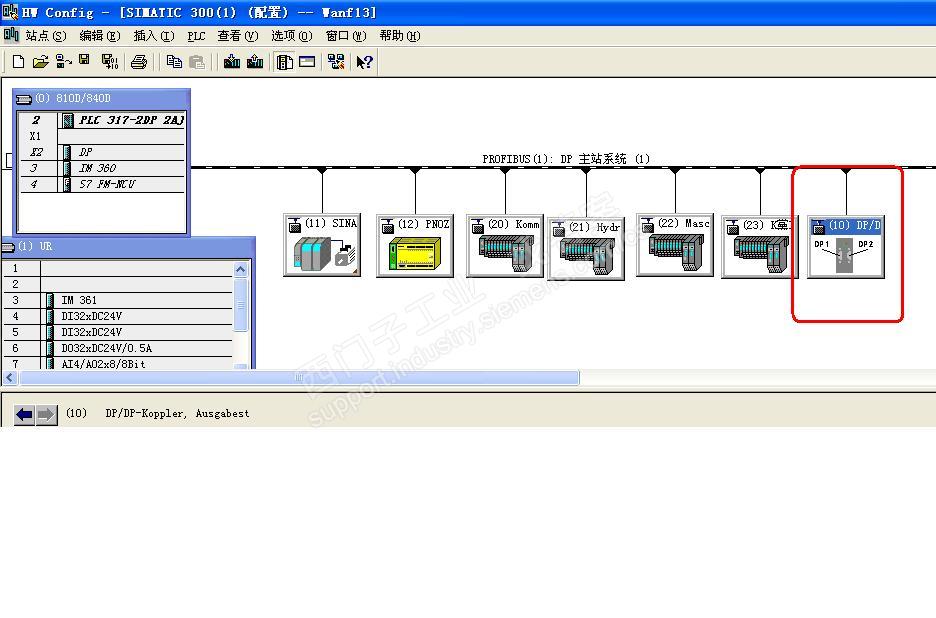This screenshot has height=618, width=936.
Task: Click the station window horizontal scrollbar thumb
Action: [x=299, y=377]
